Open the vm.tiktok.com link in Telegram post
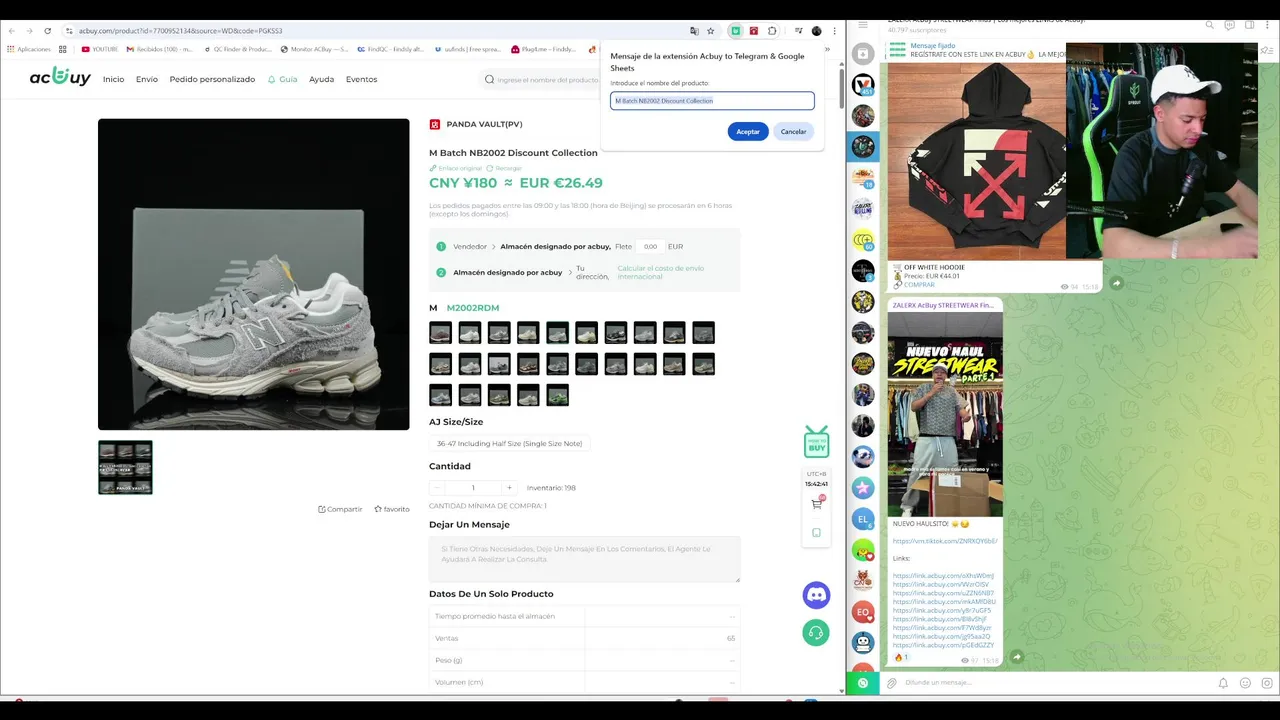 [944, 541]
